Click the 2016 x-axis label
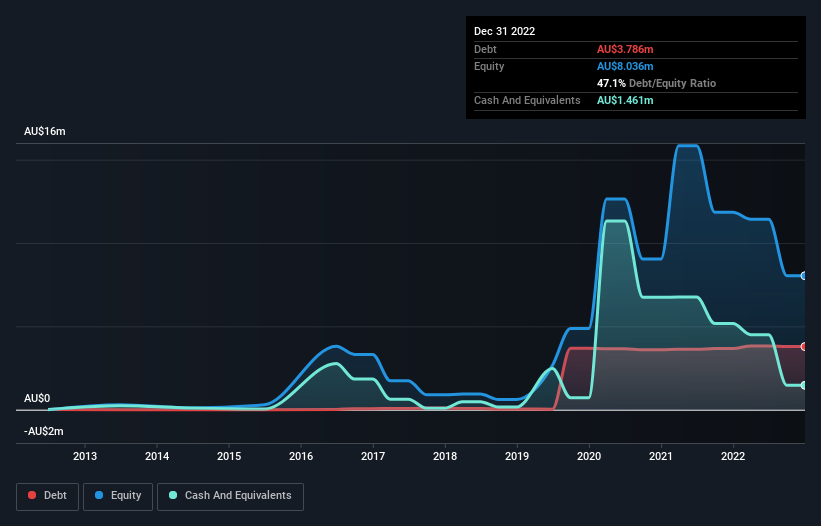The width and height of the screenshot is (821, 526). click(301, 456)
